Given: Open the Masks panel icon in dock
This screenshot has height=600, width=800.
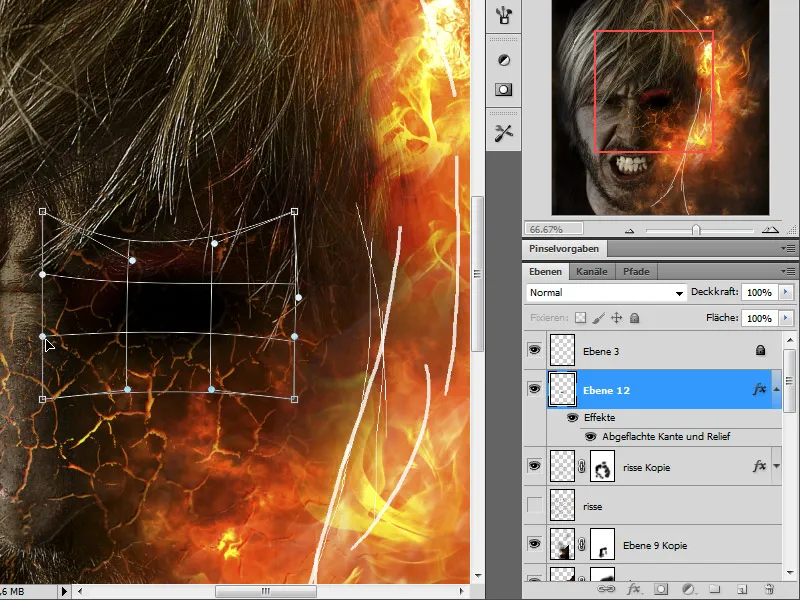Looking at the screenshot, I should (504, 90).
